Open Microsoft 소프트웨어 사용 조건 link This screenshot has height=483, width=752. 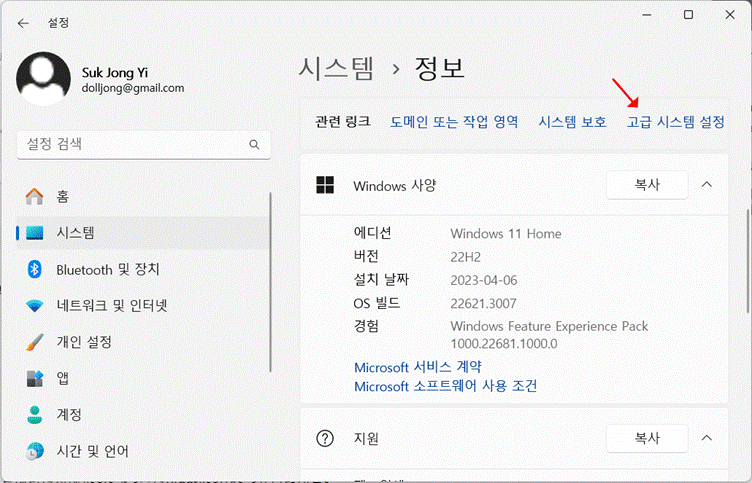(446, 386)
